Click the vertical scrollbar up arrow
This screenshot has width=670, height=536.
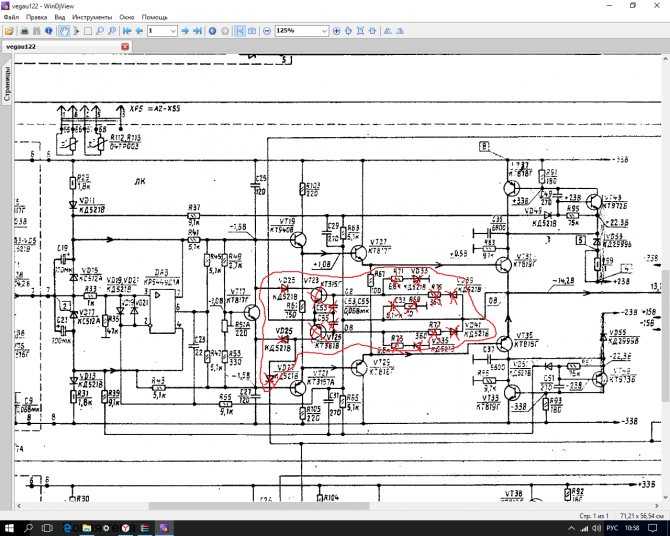(666, 58)
